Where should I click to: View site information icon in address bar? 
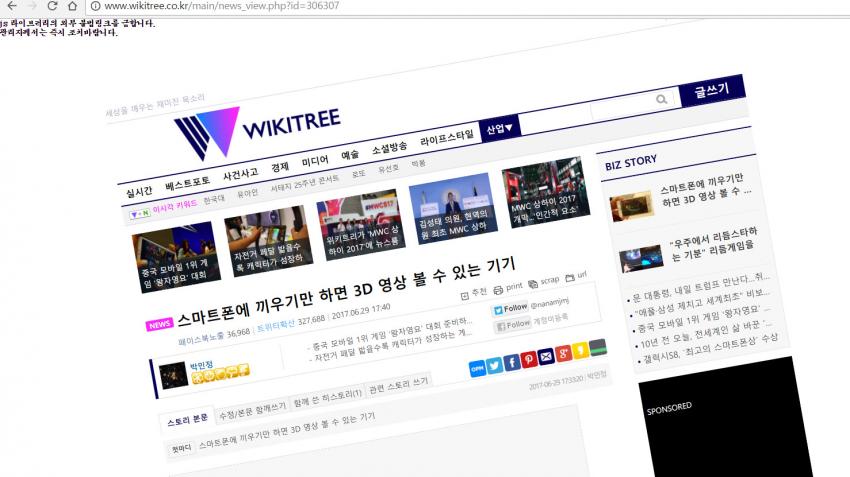click(x=95, y=6)
